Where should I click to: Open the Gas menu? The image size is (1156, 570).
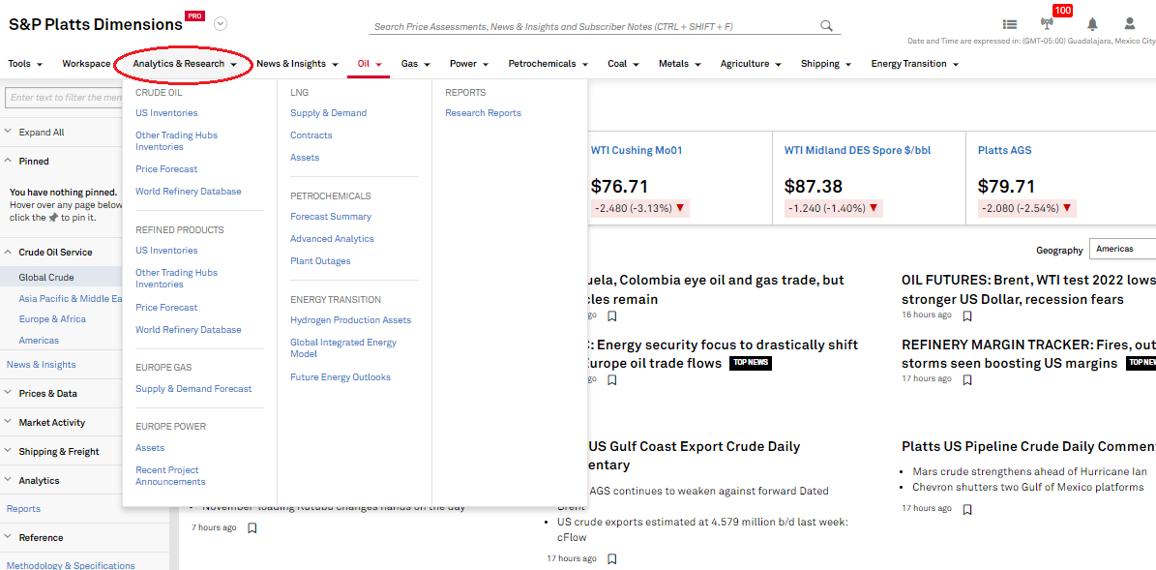click(x=415, y=63)
